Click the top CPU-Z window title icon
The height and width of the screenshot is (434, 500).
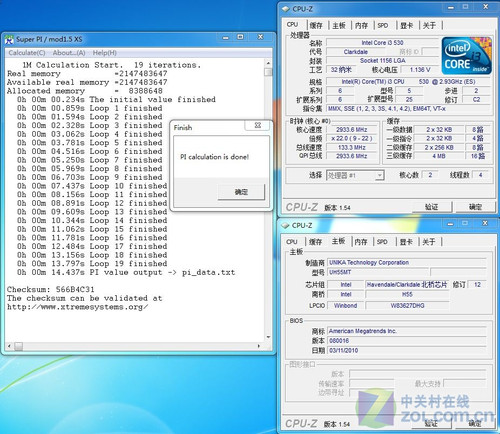pyautogui.click(x=286, y=9)
